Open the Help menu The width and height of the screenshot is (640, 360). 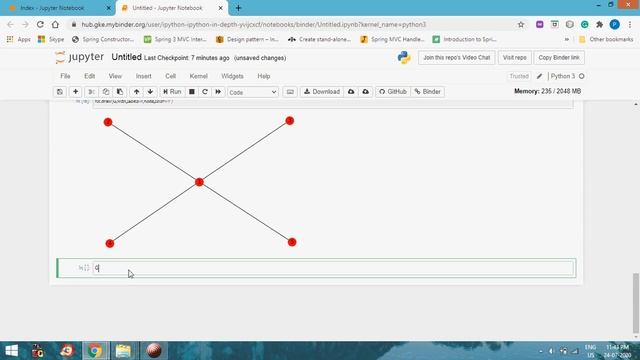pos(264,76)
